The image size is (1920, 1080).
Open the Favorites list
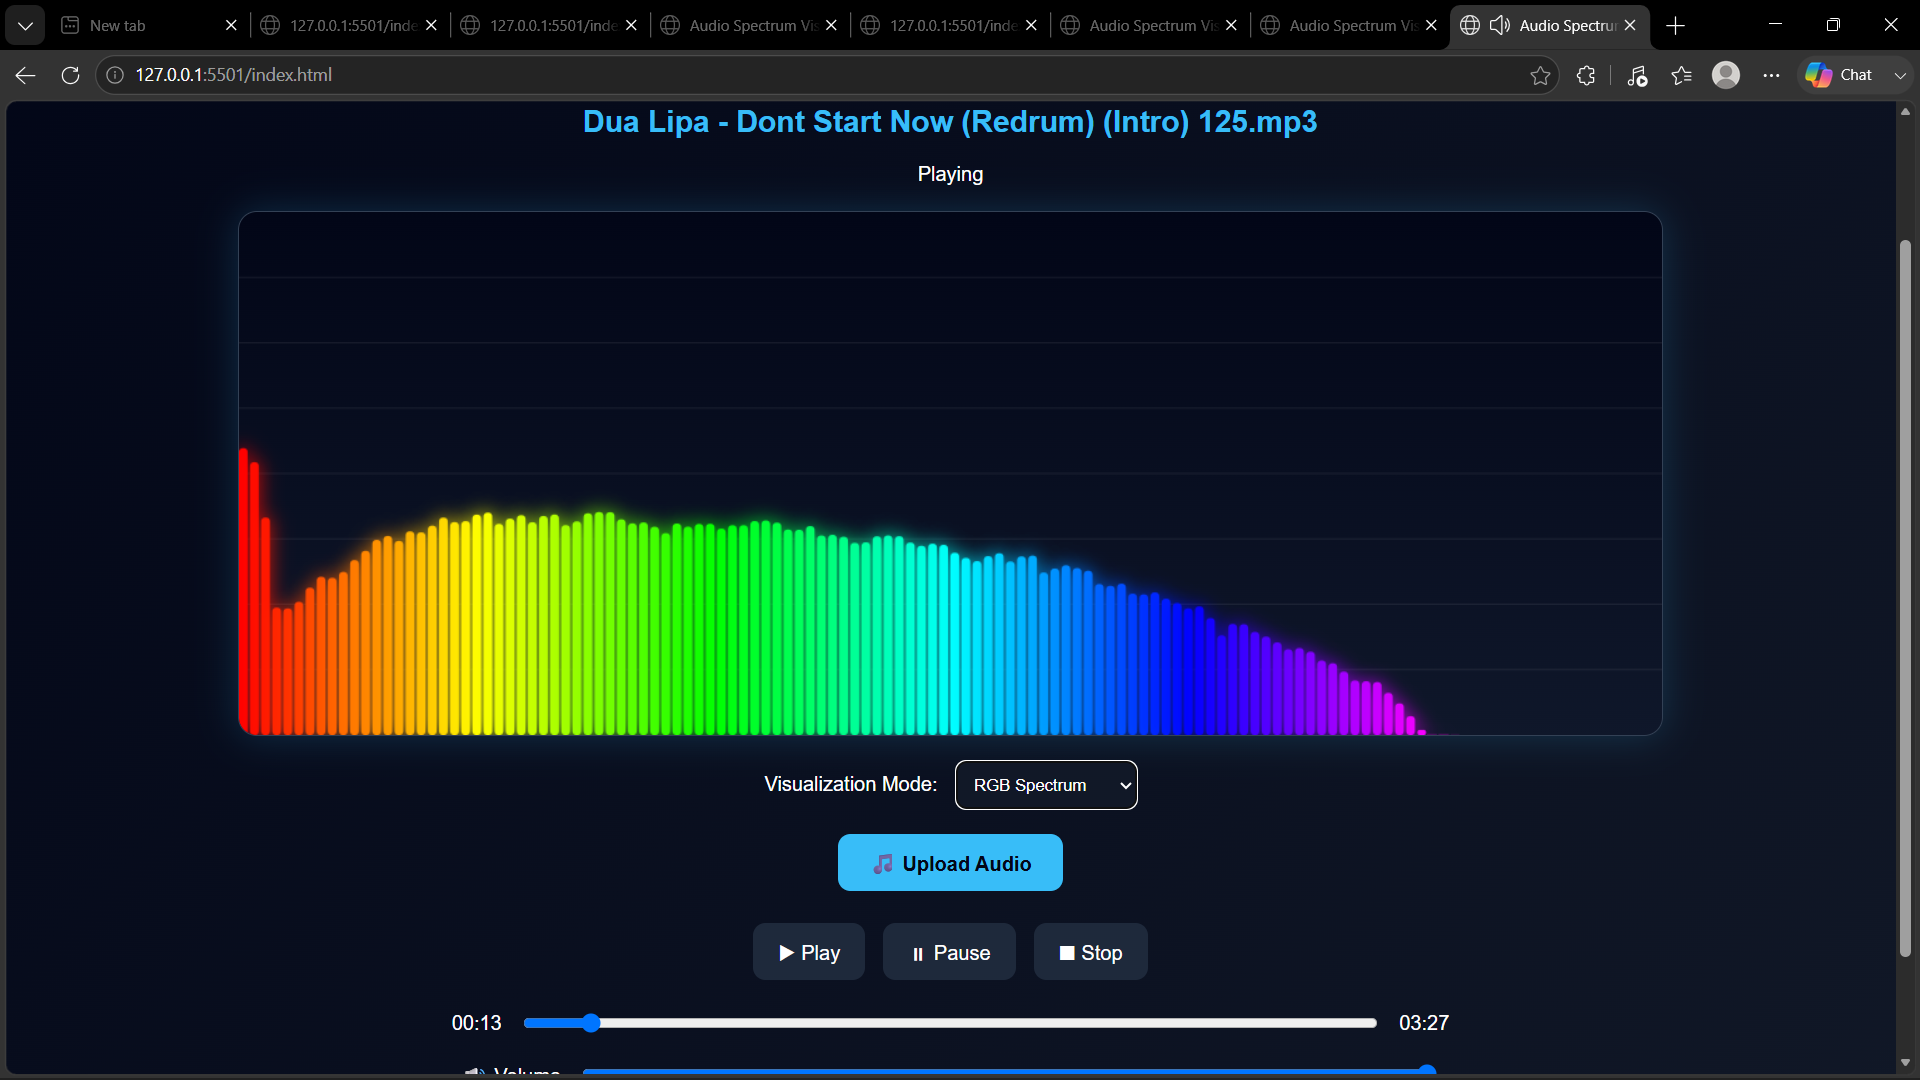(1682, 75)
